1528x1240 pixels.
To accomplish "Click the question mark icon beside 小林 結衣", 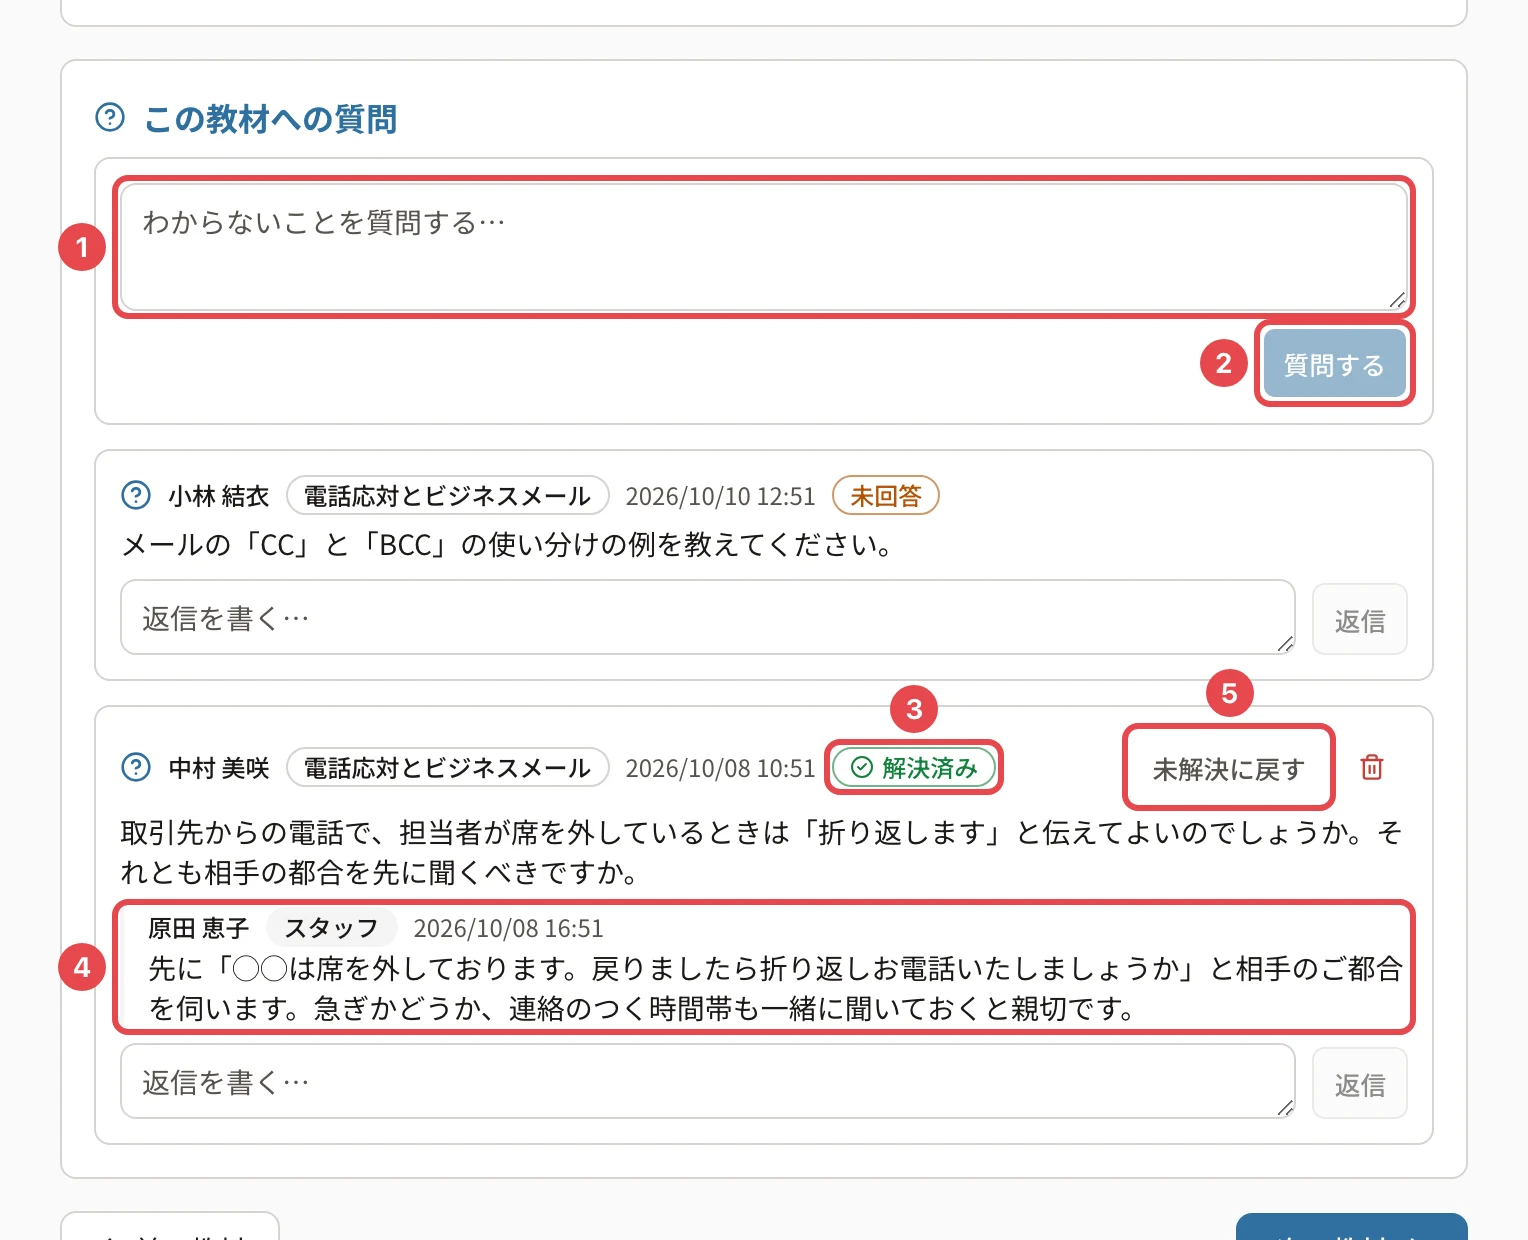I will (136, 495).
